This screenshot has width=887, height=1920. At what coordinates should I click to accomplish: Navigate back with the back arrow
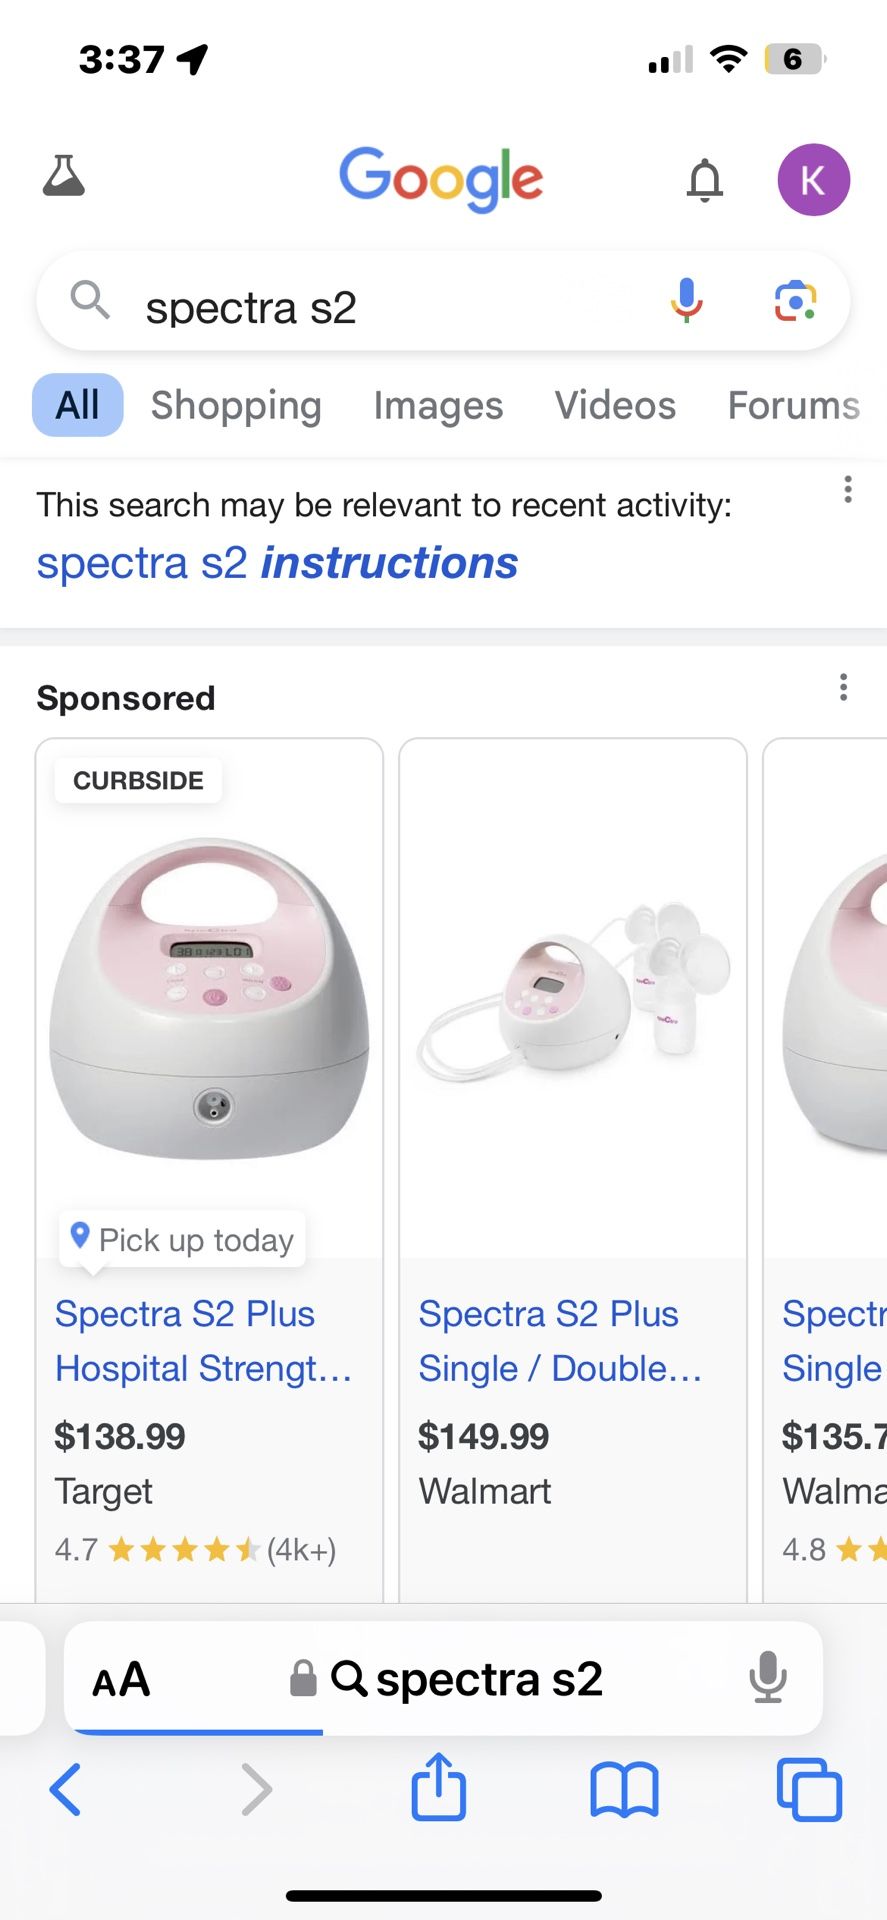coord(66,1790)
